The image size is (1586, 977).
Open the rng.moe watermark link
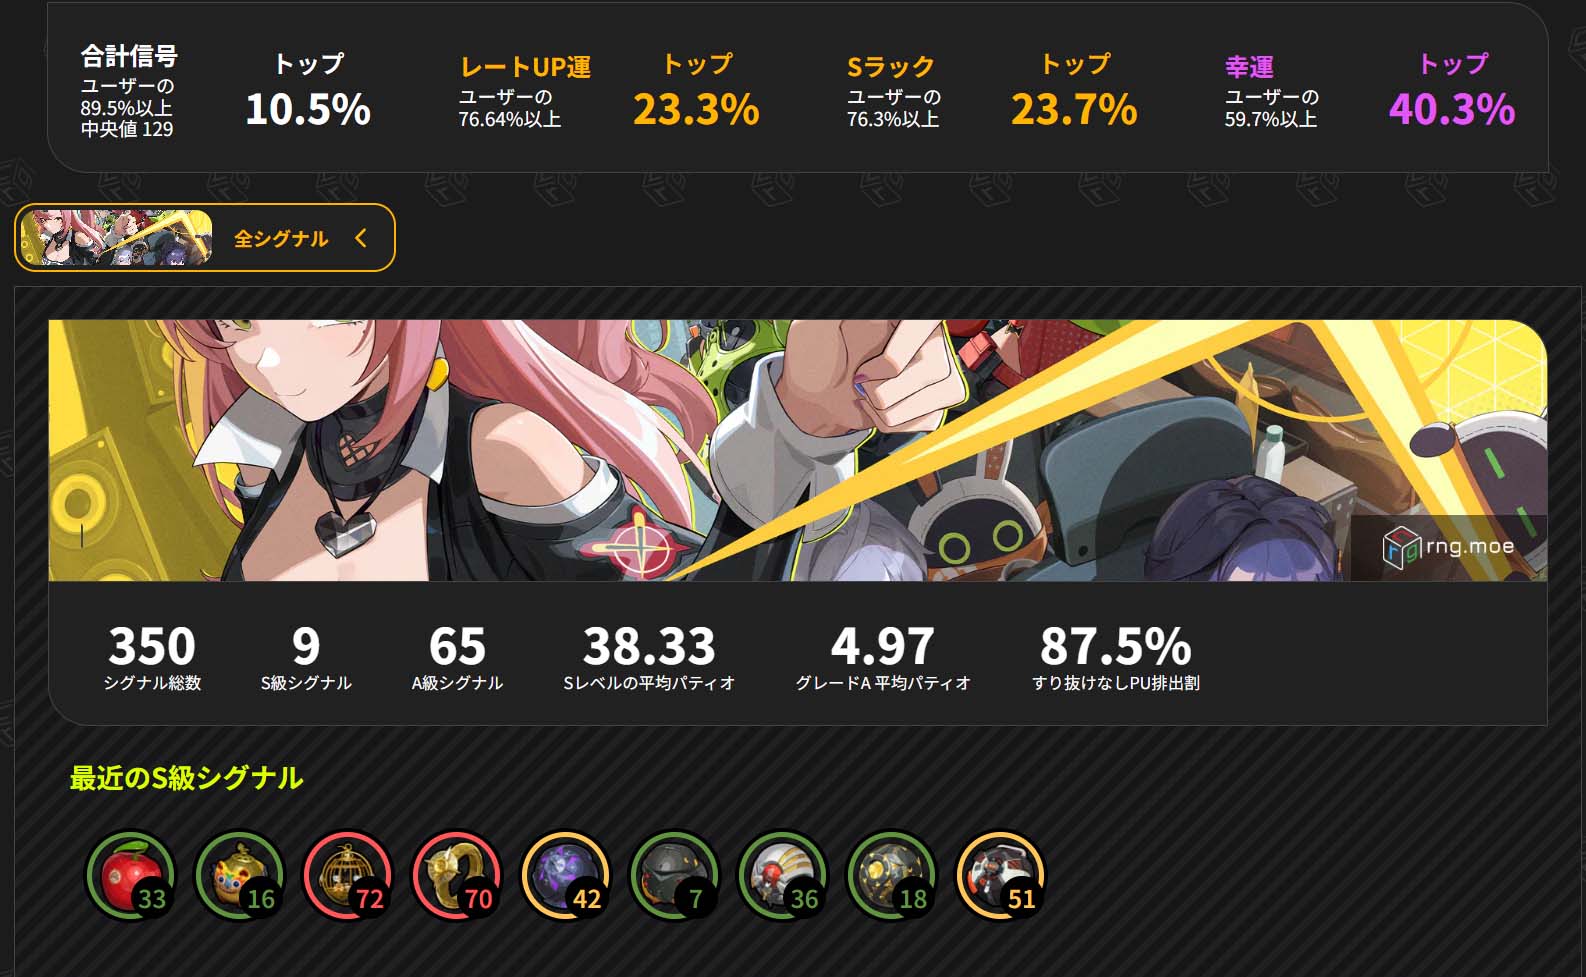[x=1448, y=547]
